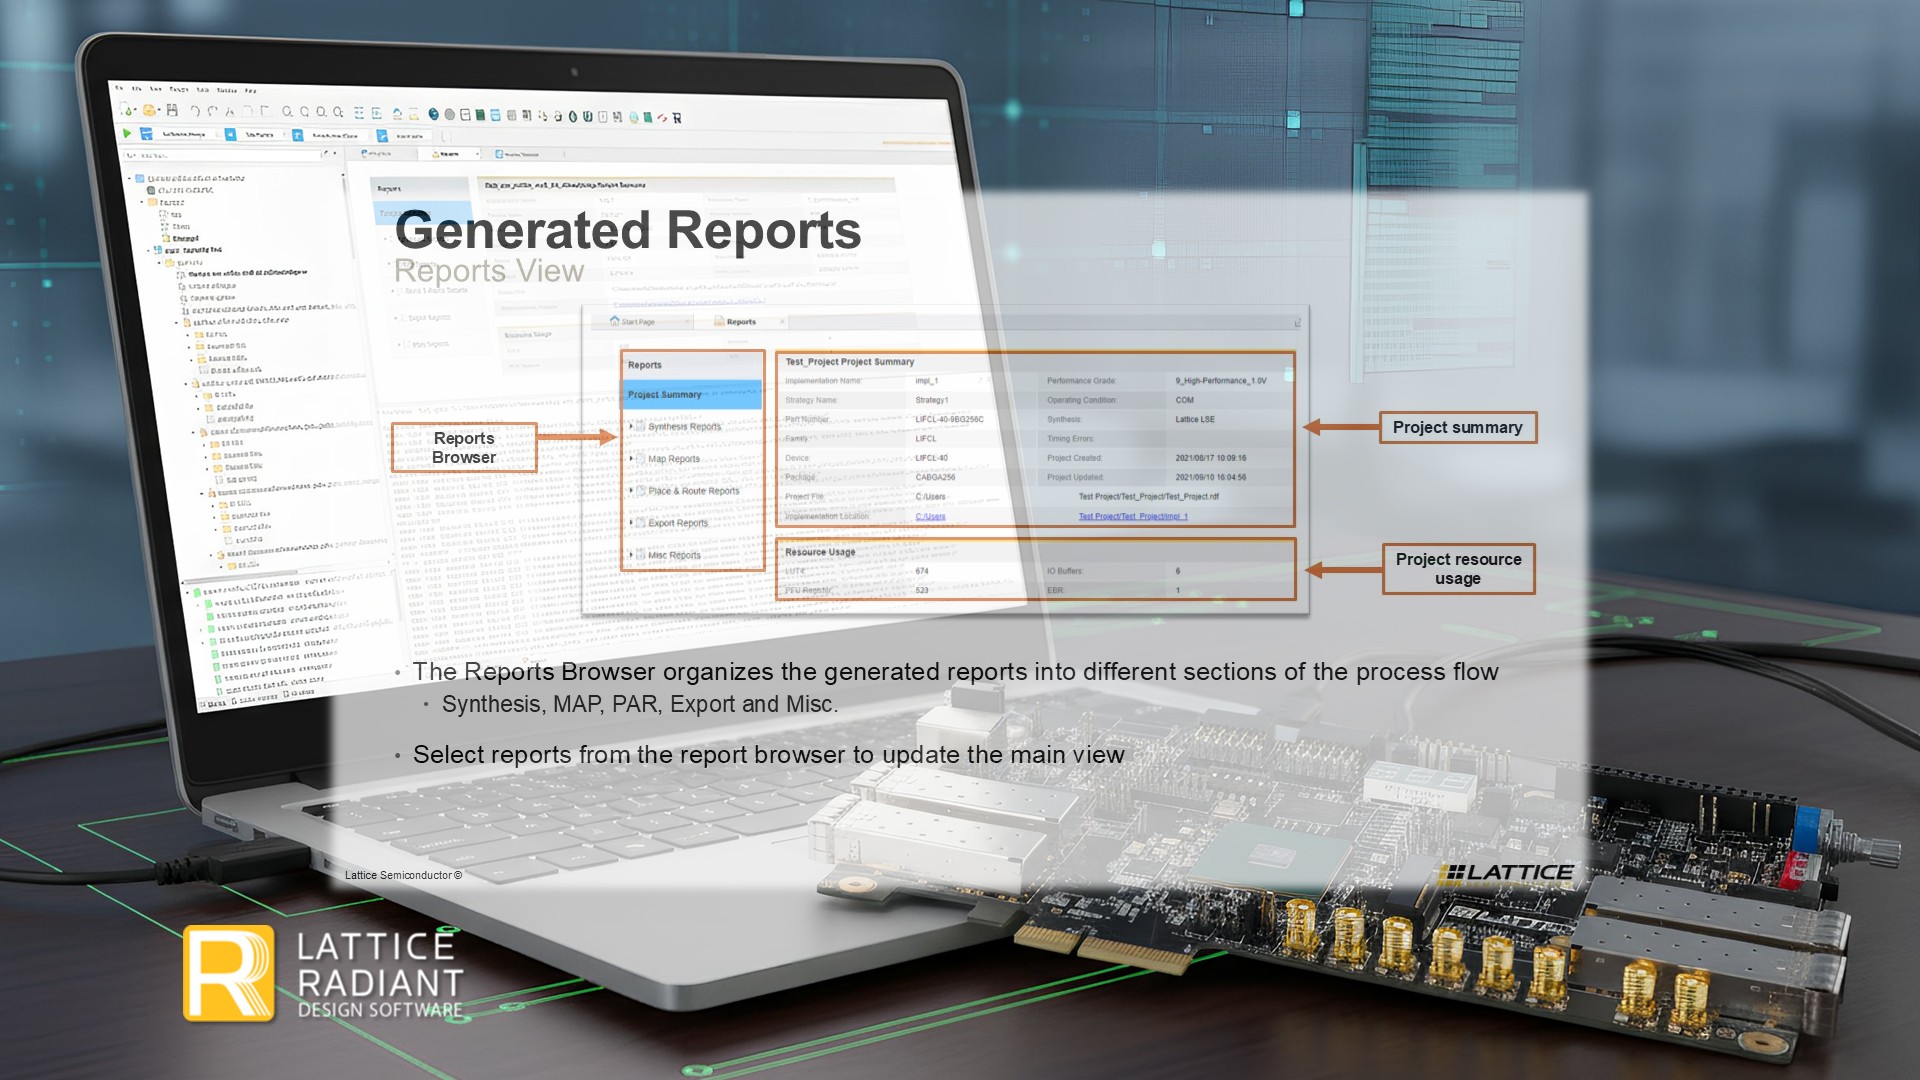1920x1080 pixels.
Task: Click the project file path ending Test_Project.rdf
Action: point(1149,497)
